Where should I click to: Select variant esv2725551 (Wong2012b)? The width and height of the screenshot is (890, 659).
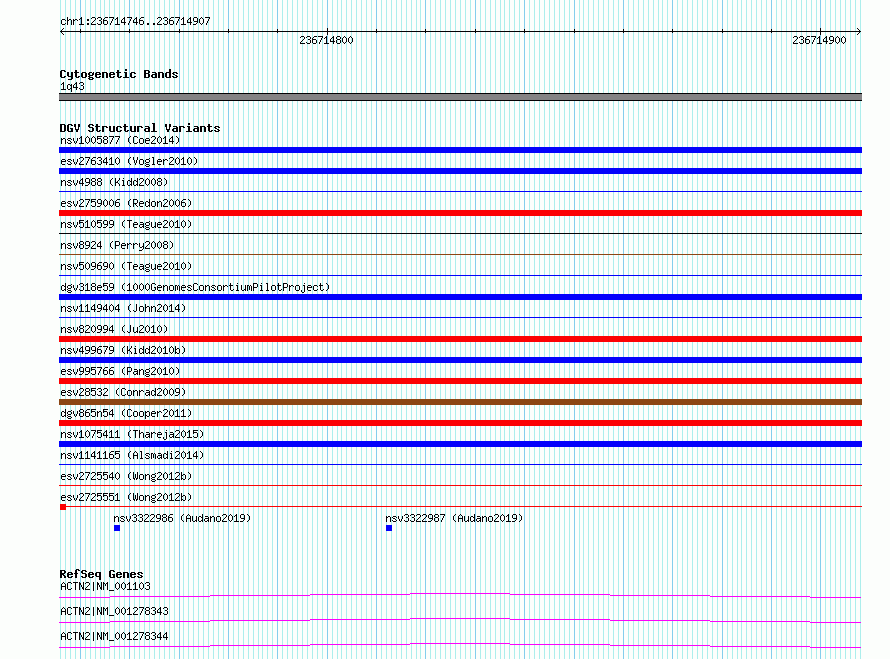pos(126,497)
